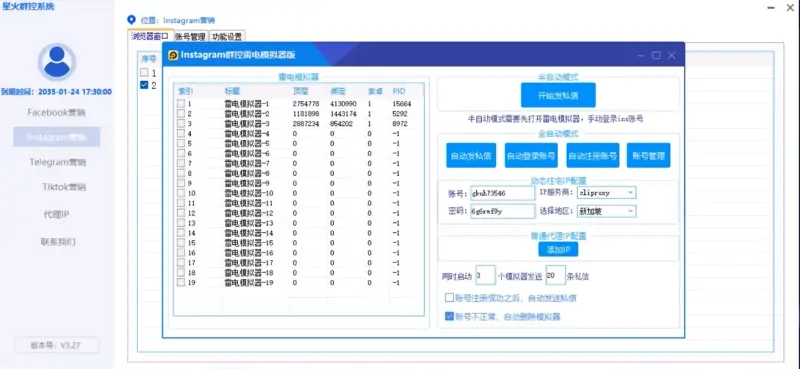Enable 账号注册成功之后,自动发送私信 checkbox
The height and width of the screenshot is (369, 800).
pyautogui.click(x=449, y=298)
